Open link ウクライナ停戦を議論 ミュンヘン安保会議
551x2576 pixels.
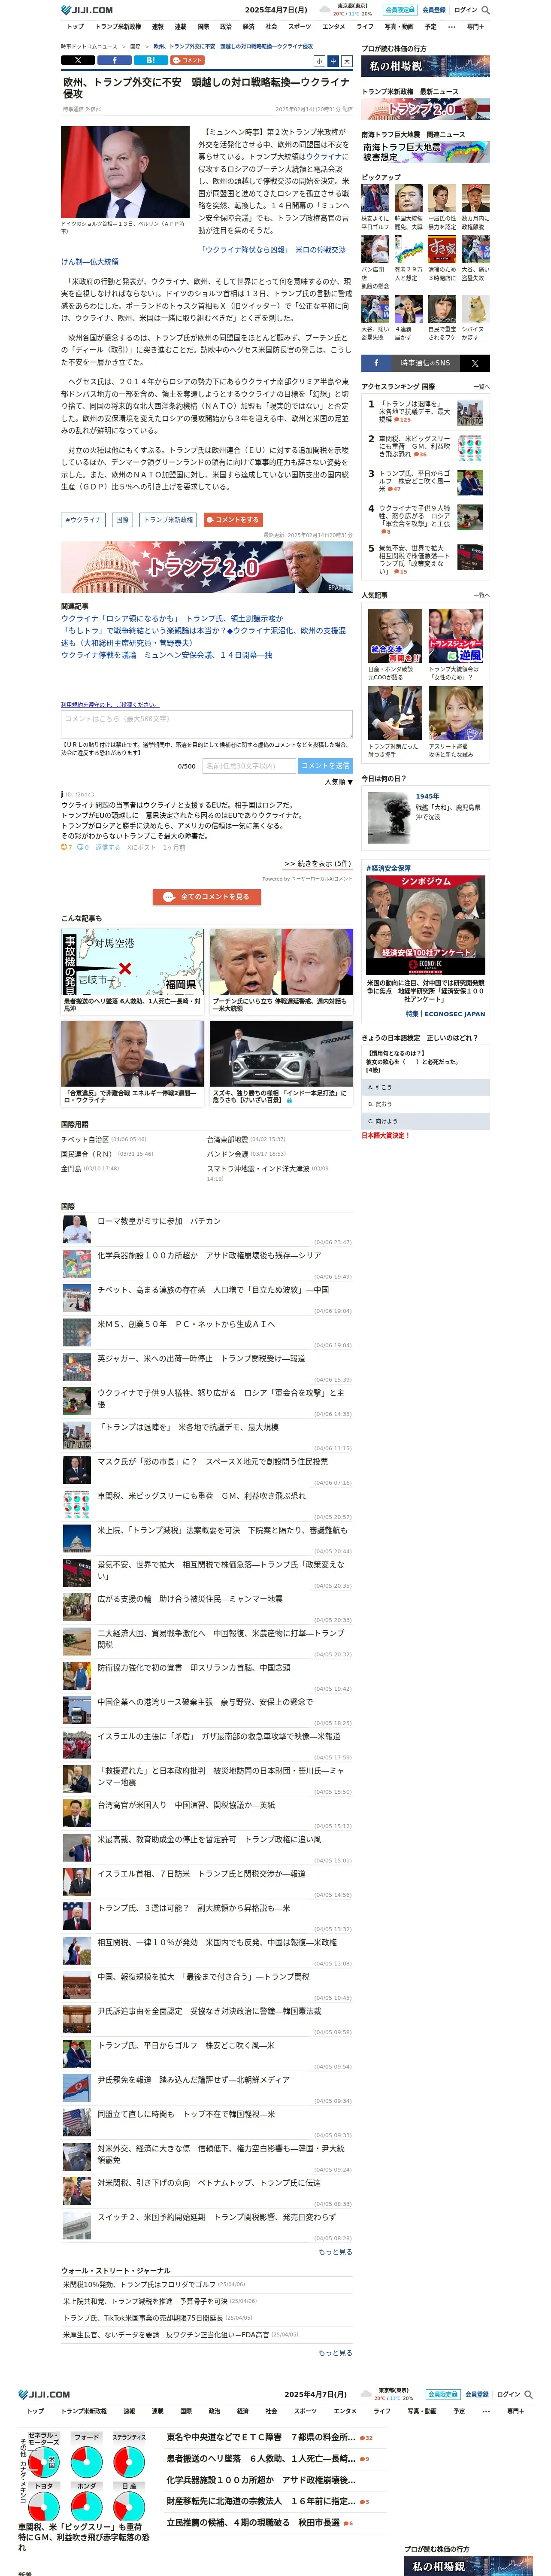coord(167,655)
